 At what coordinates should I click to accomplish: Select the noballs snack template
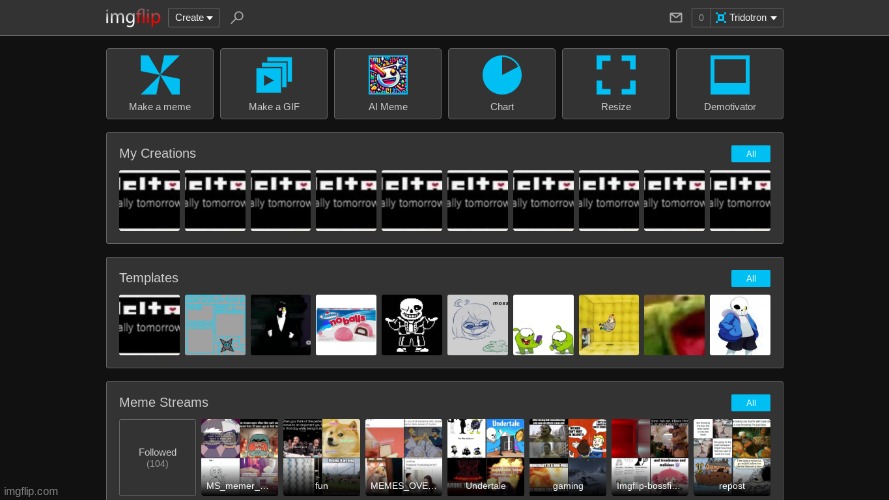pyautogui.click(x=346, y=325)
